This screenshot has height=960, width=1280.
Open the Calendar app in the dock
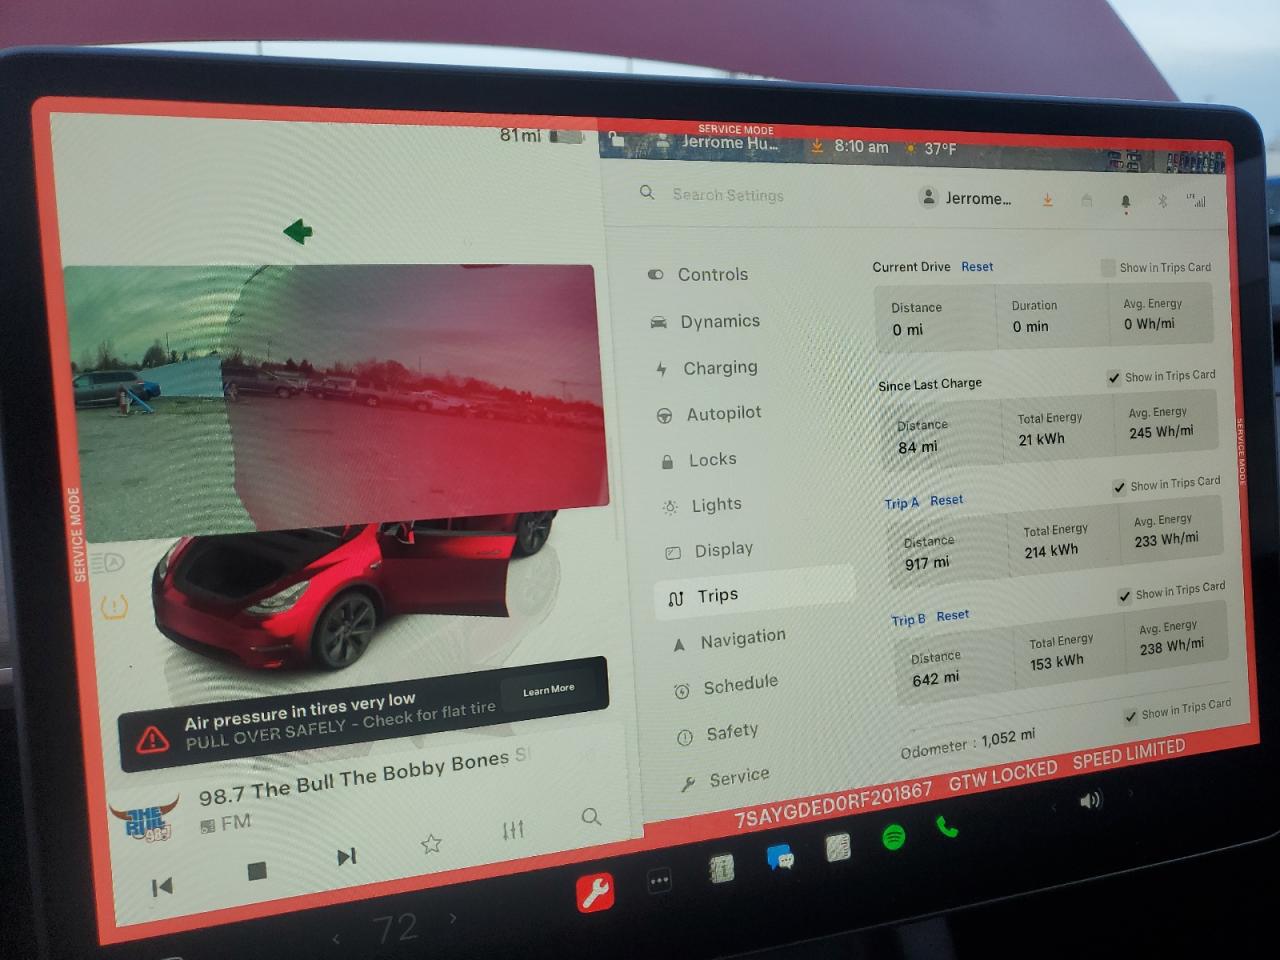tap(720, 867)
